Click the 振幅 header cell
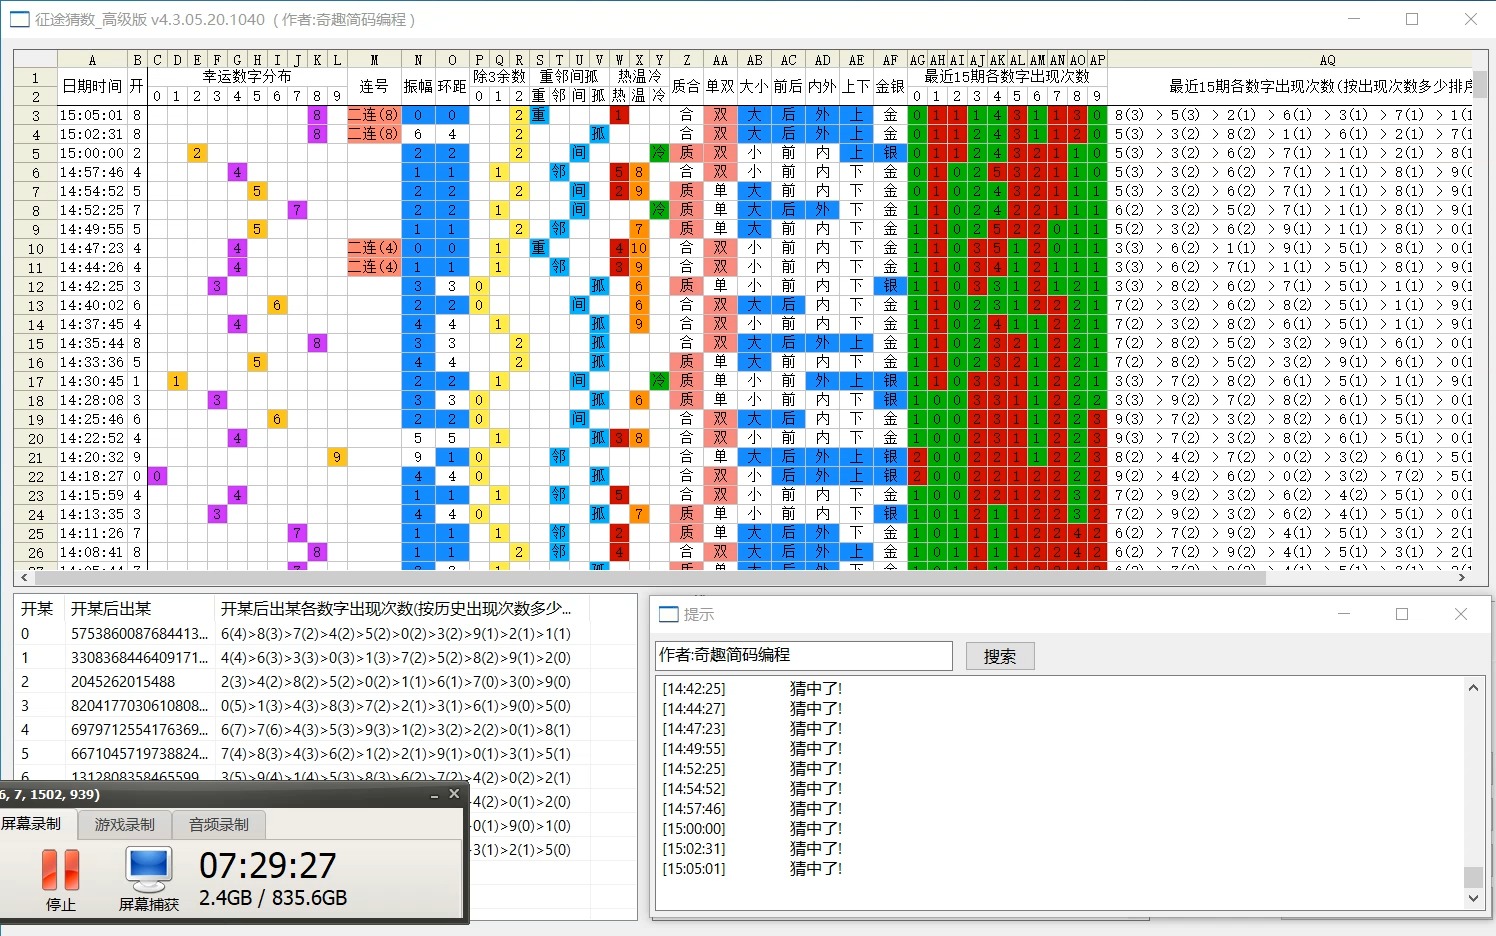The width and height of the screenshot is (1496, 936). pyautogui.click(x=418, y=86)
